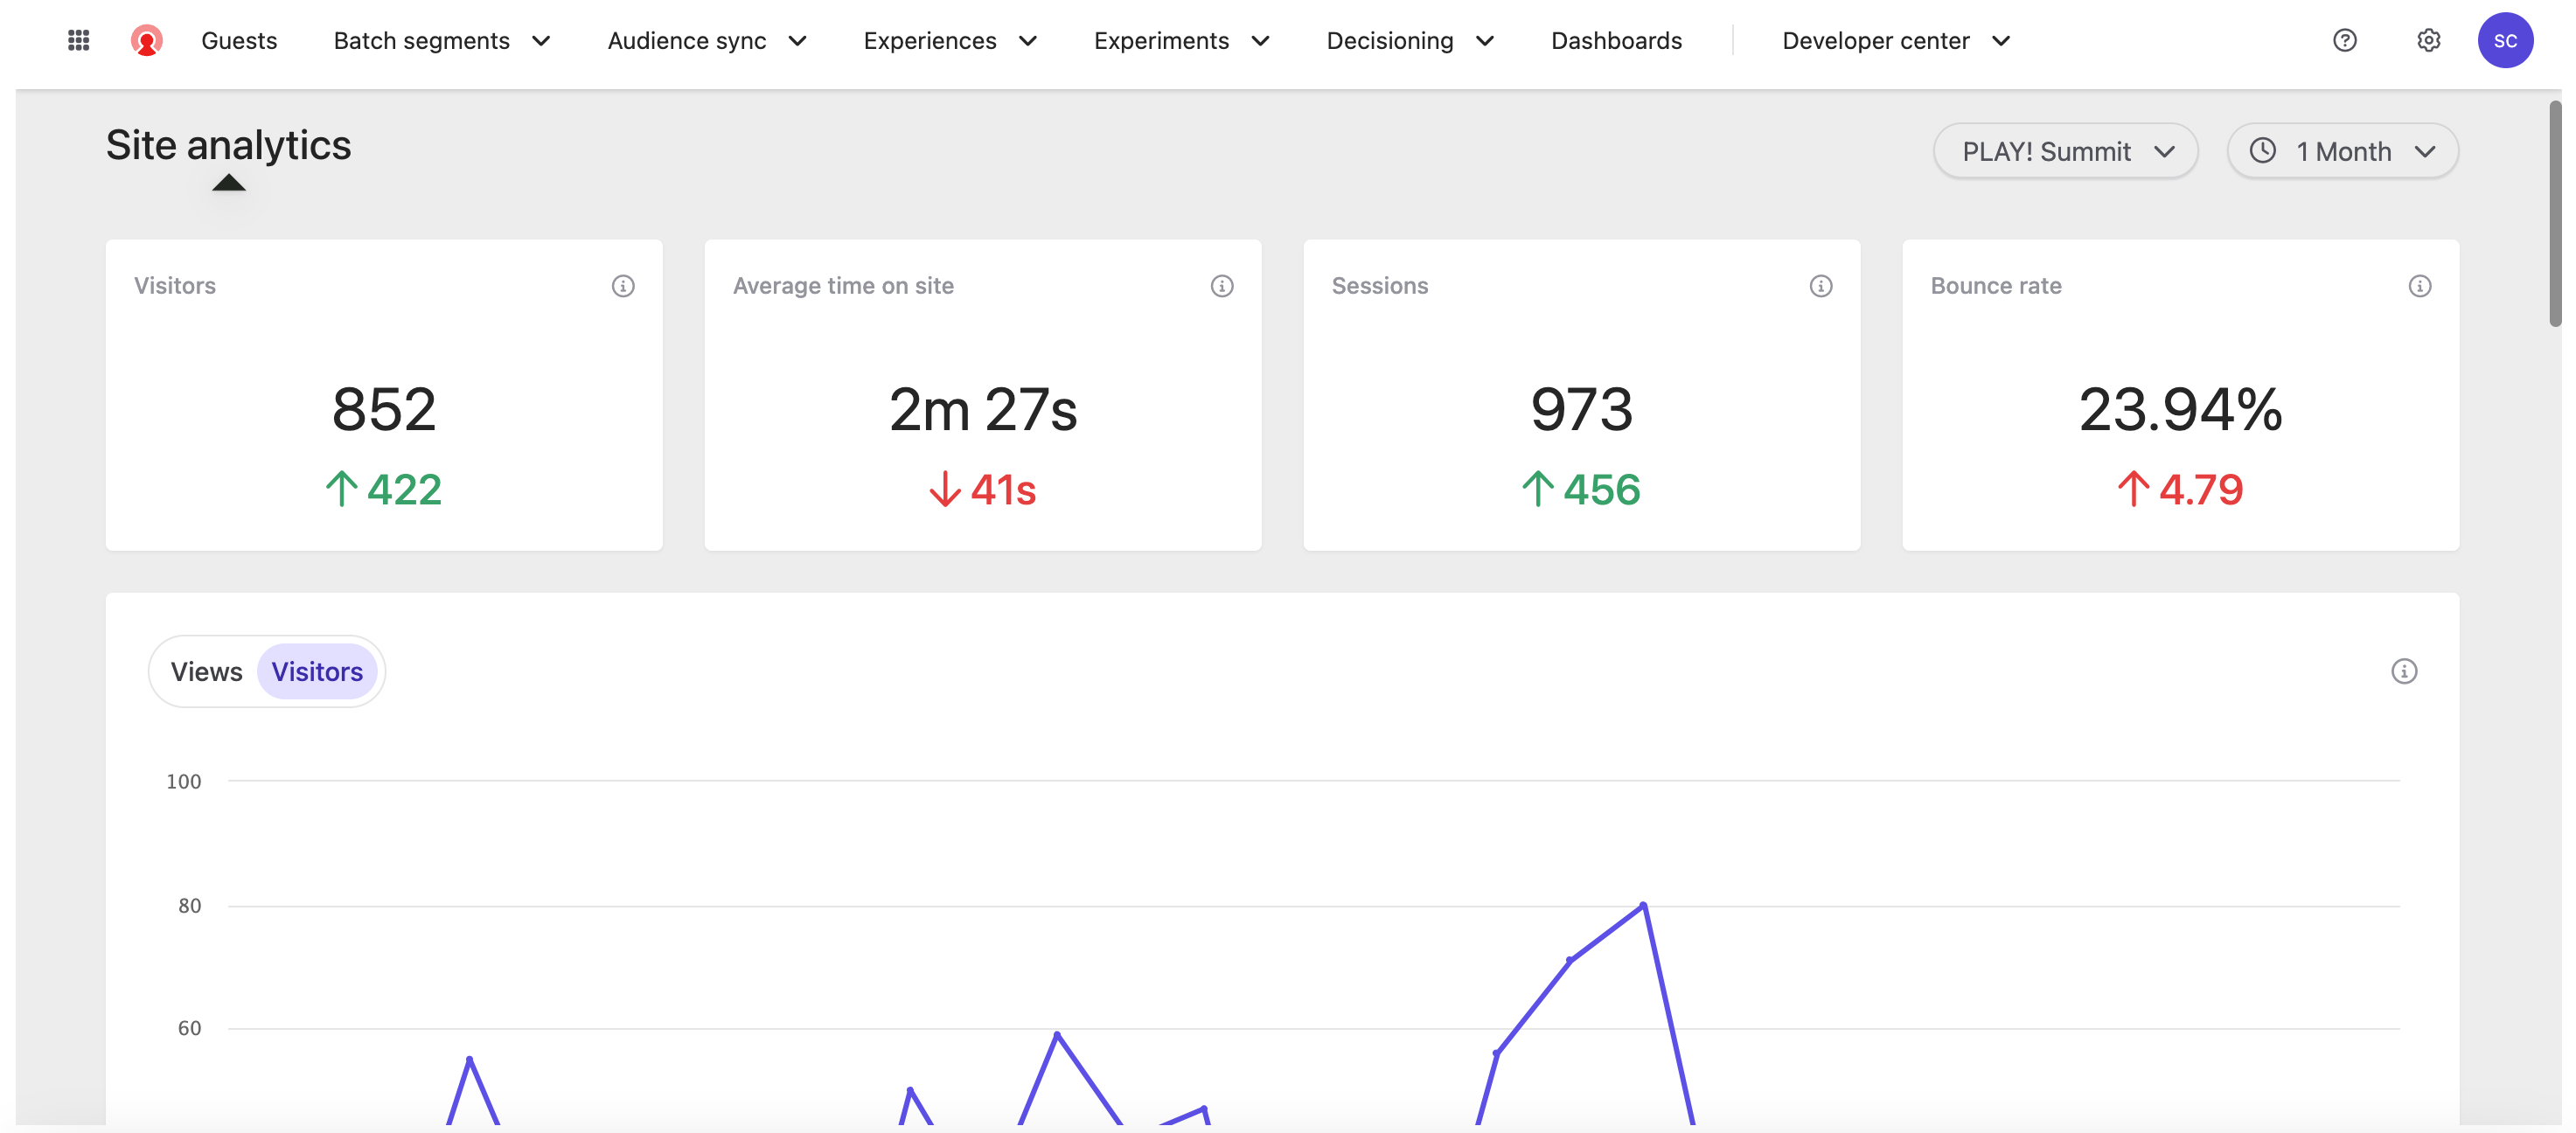The width and height of the screenshot is (2576, 1133).
Task: Go to Dashboards
Action: 1616,40
